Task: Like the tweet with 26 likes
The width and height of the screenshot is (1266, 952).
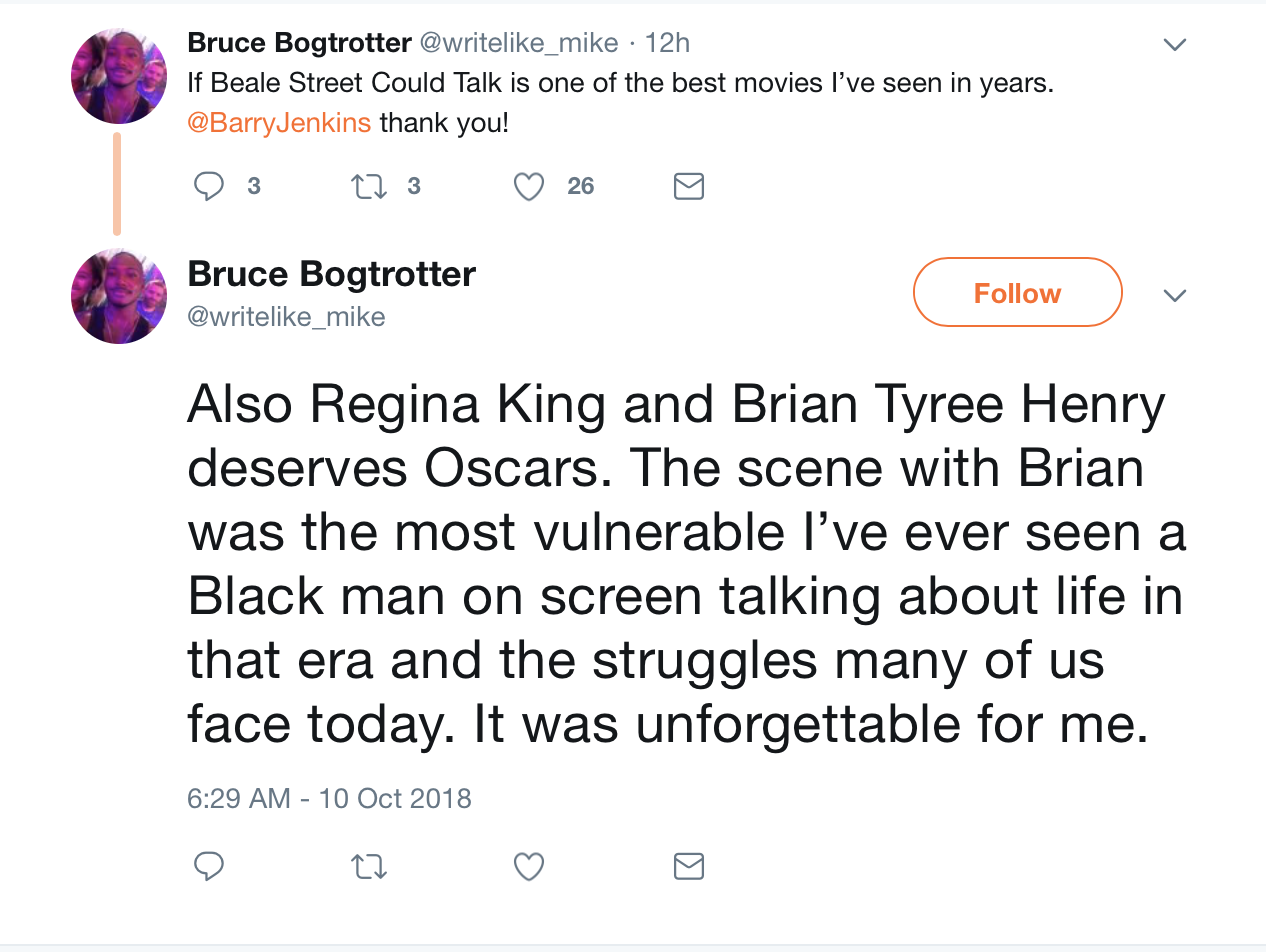Action: point(528,187)
